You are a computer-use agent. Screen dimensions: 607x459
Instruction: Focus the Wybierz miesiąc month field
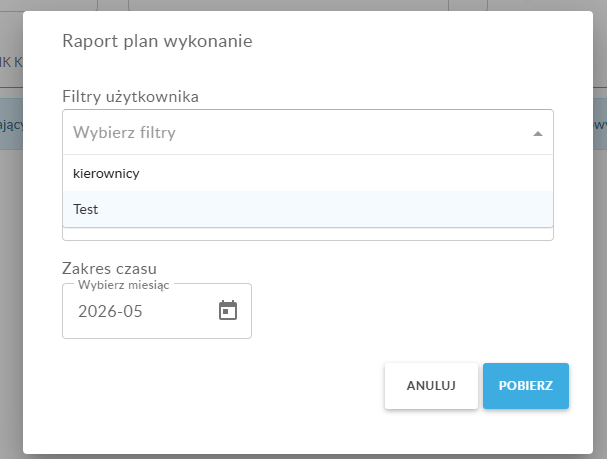pos(157,311)
